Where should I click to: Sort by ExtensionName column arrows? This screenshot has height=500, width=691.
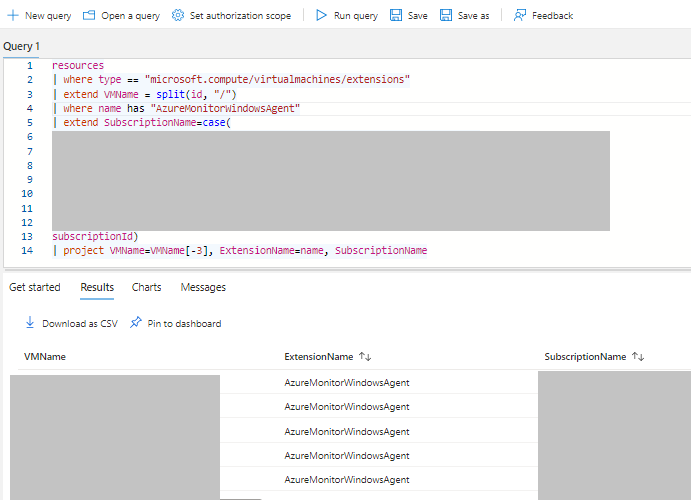point(365,356)
